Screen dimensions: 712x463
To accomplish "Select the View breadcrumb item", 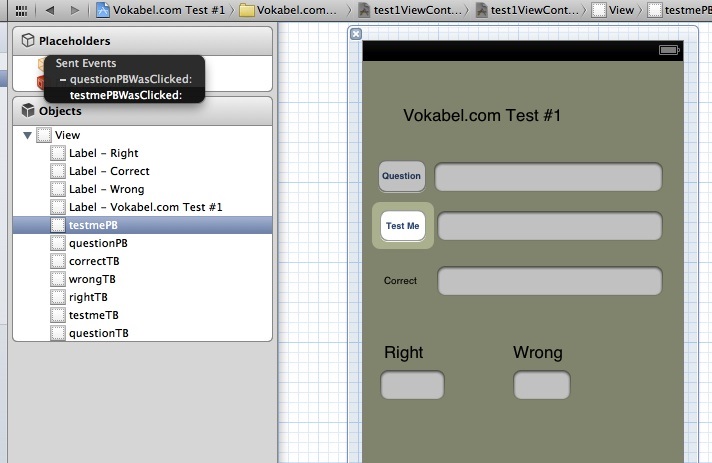I will pyautogui.click(x=613, y=10).
